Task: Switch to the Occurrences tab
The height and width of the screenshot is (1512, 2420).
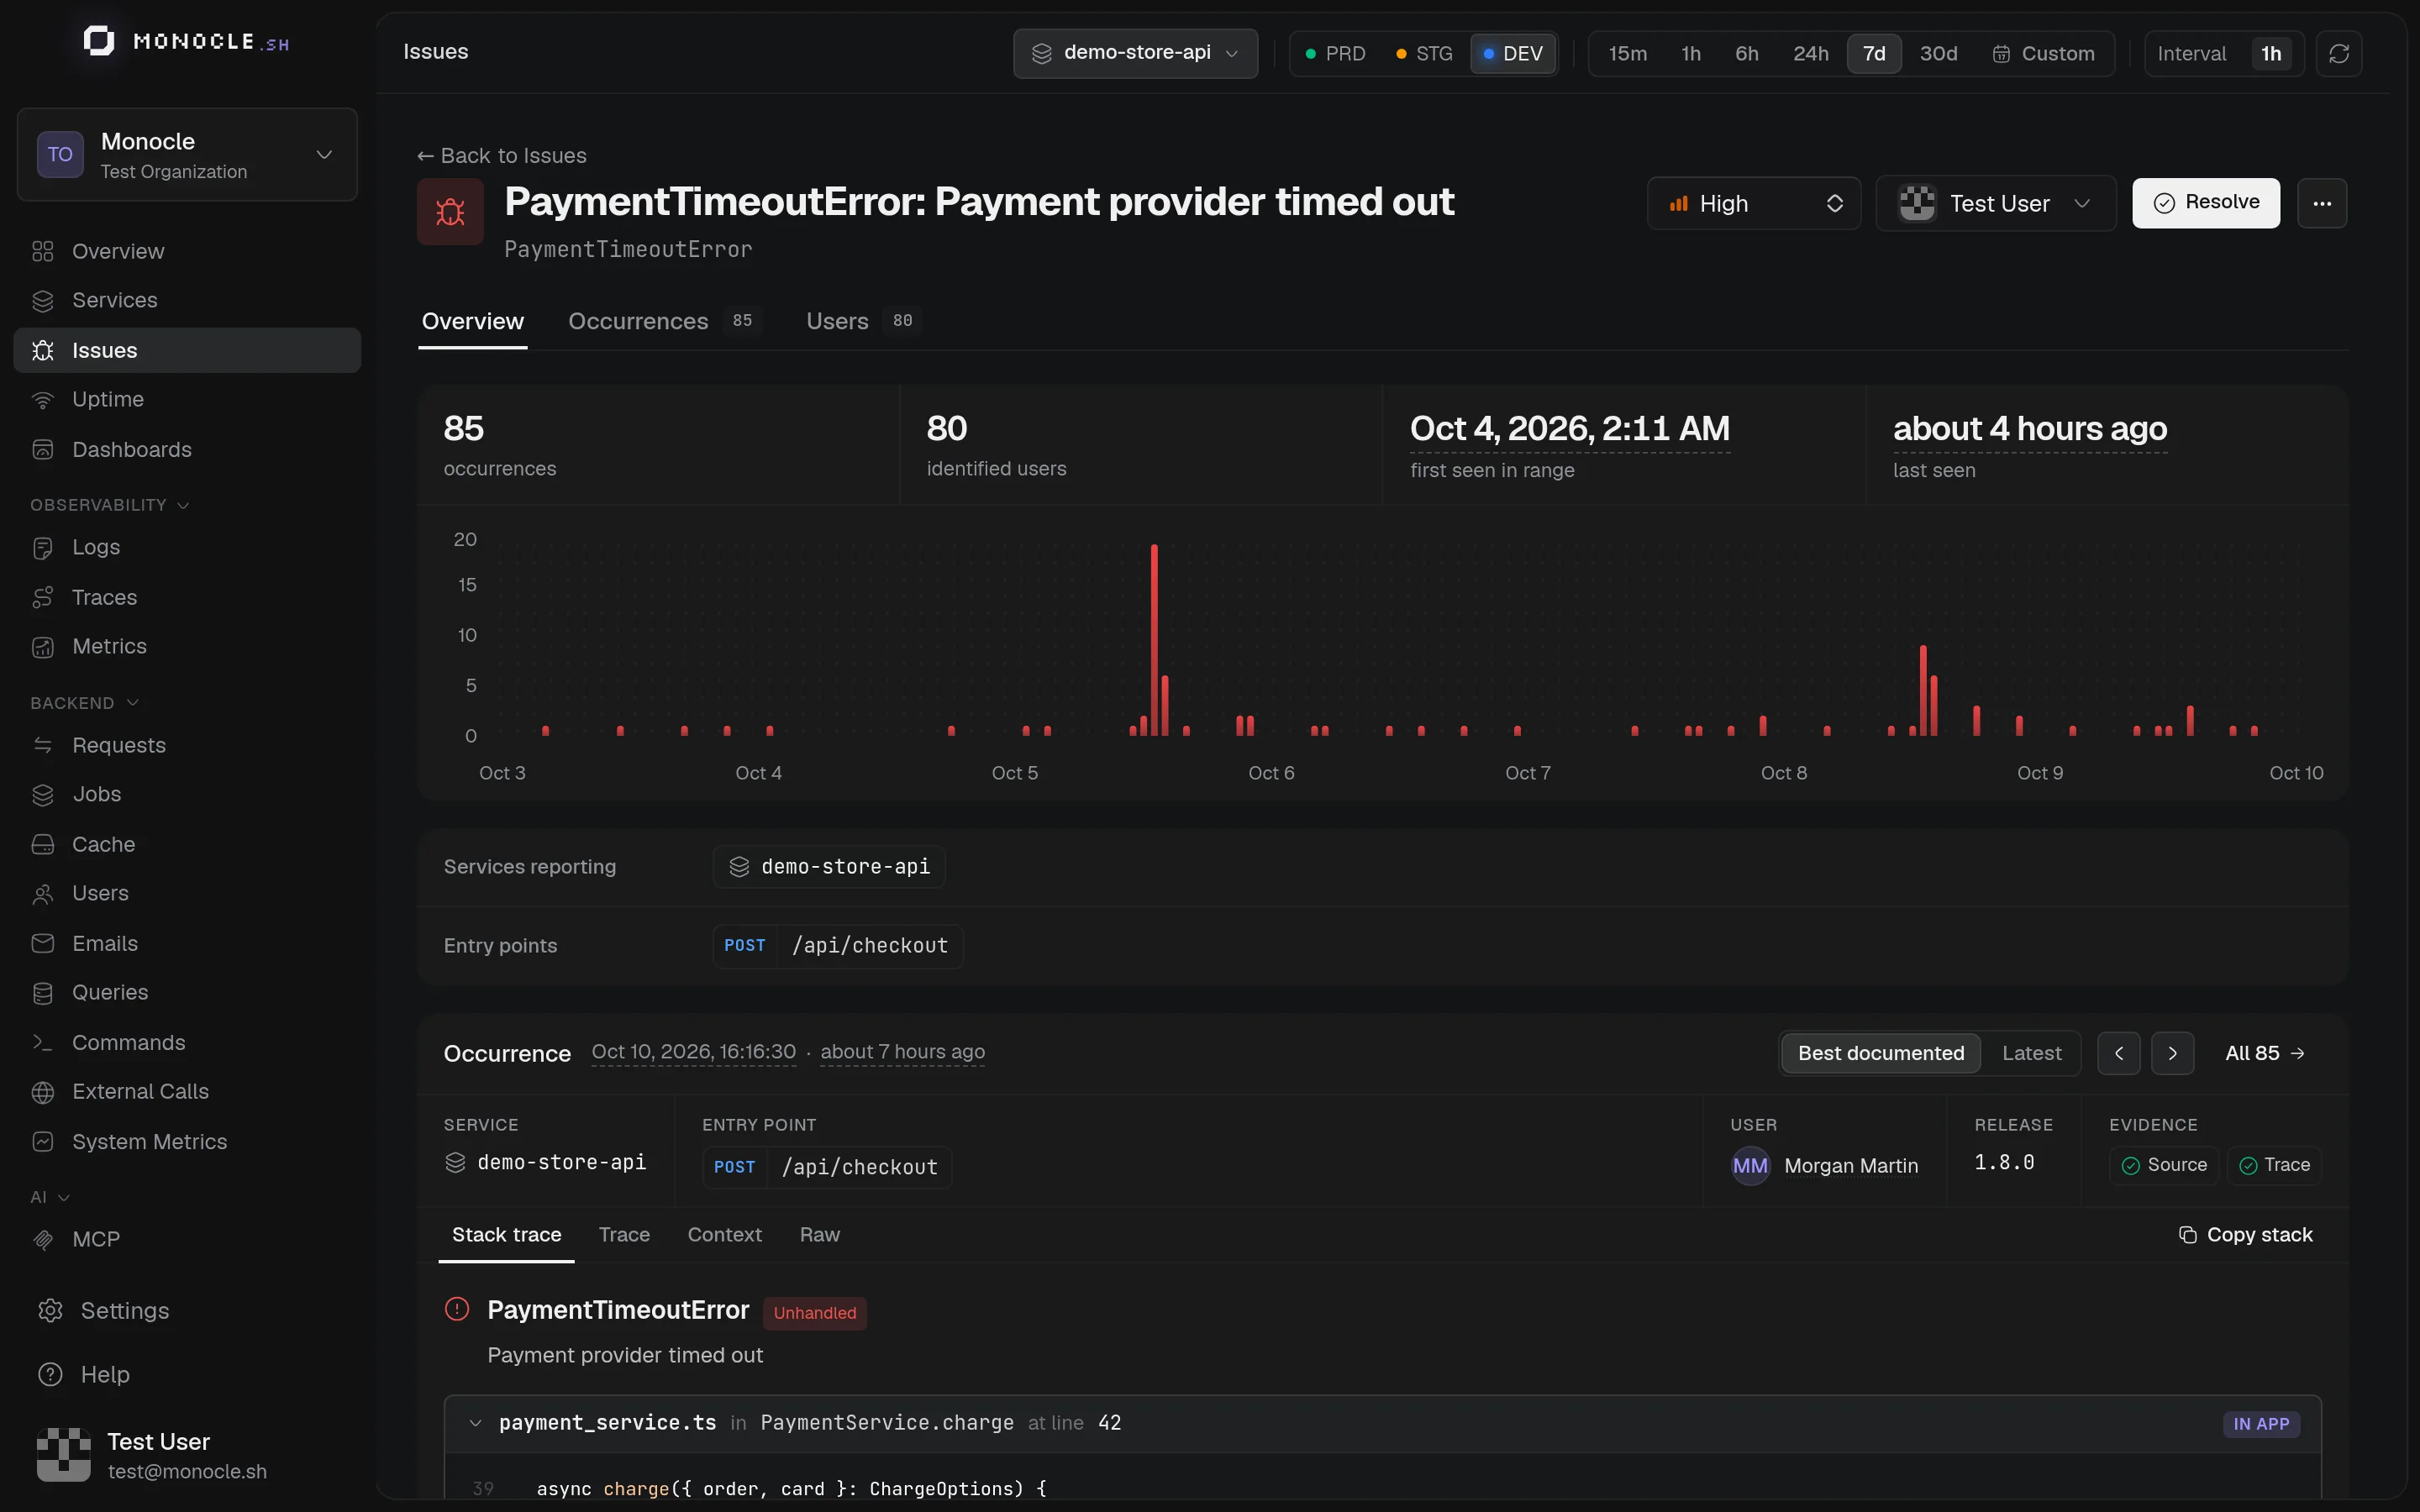Action: tap(664, 321)
